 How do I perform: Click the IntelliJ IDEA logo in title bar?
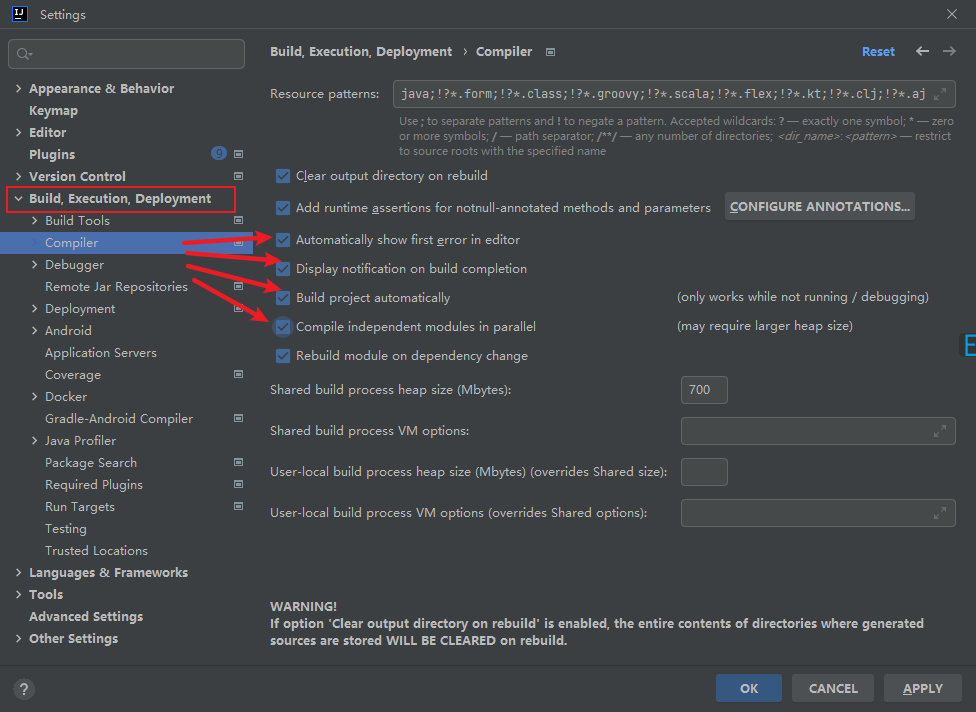[x=19, y=14]
